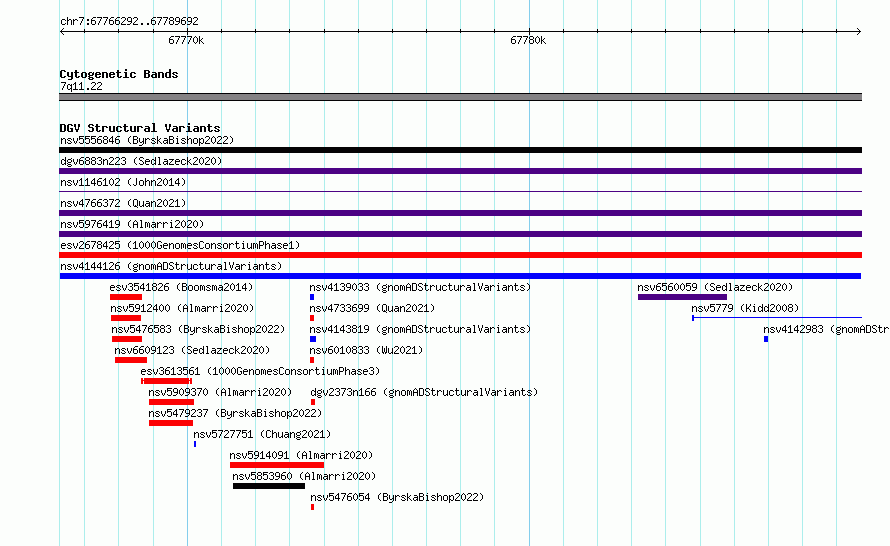
Task: Click the small blue nsv4142983 marker
Action: (766, 339)
